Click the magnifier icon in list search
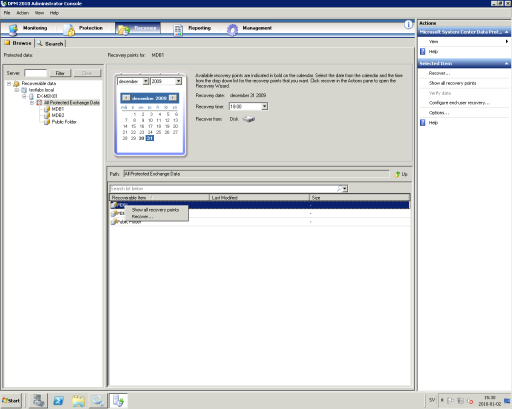 point(339,189)
